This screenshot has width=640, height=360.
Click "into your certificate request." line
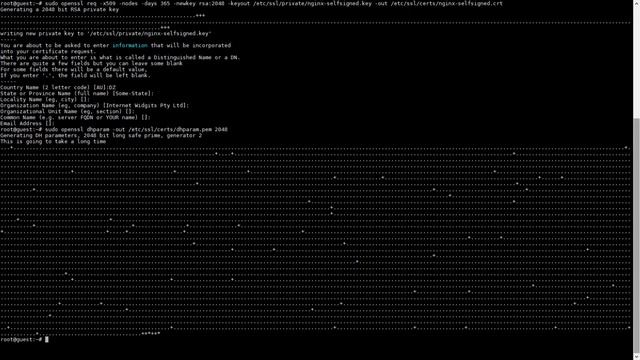click(48, 51)
